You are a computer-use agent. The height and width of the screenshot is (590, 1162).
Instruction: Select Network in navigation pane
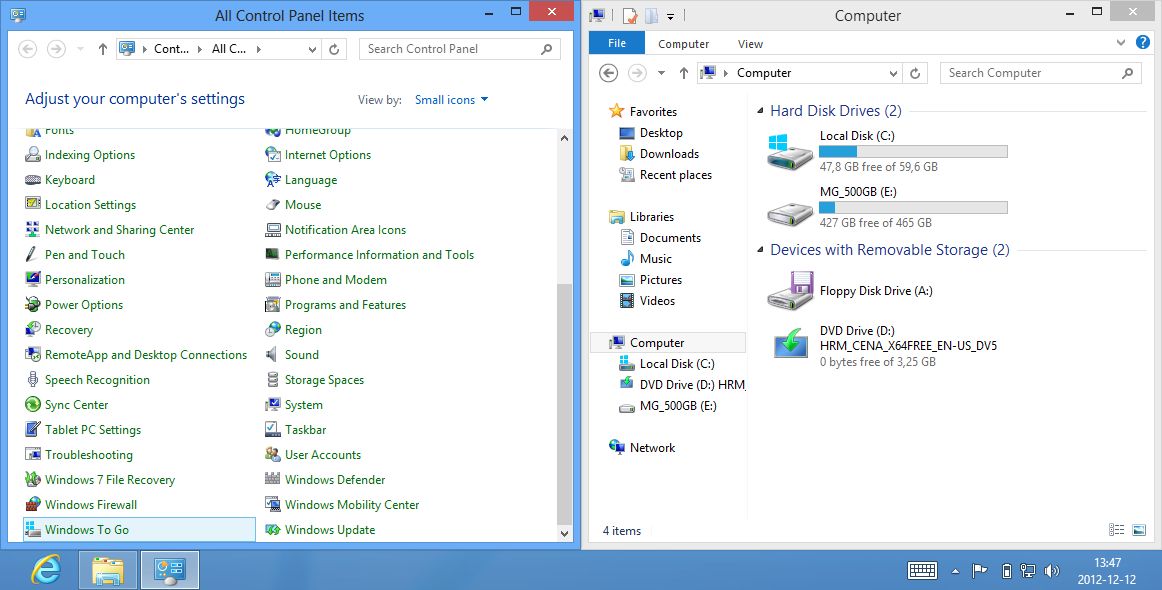642,448
